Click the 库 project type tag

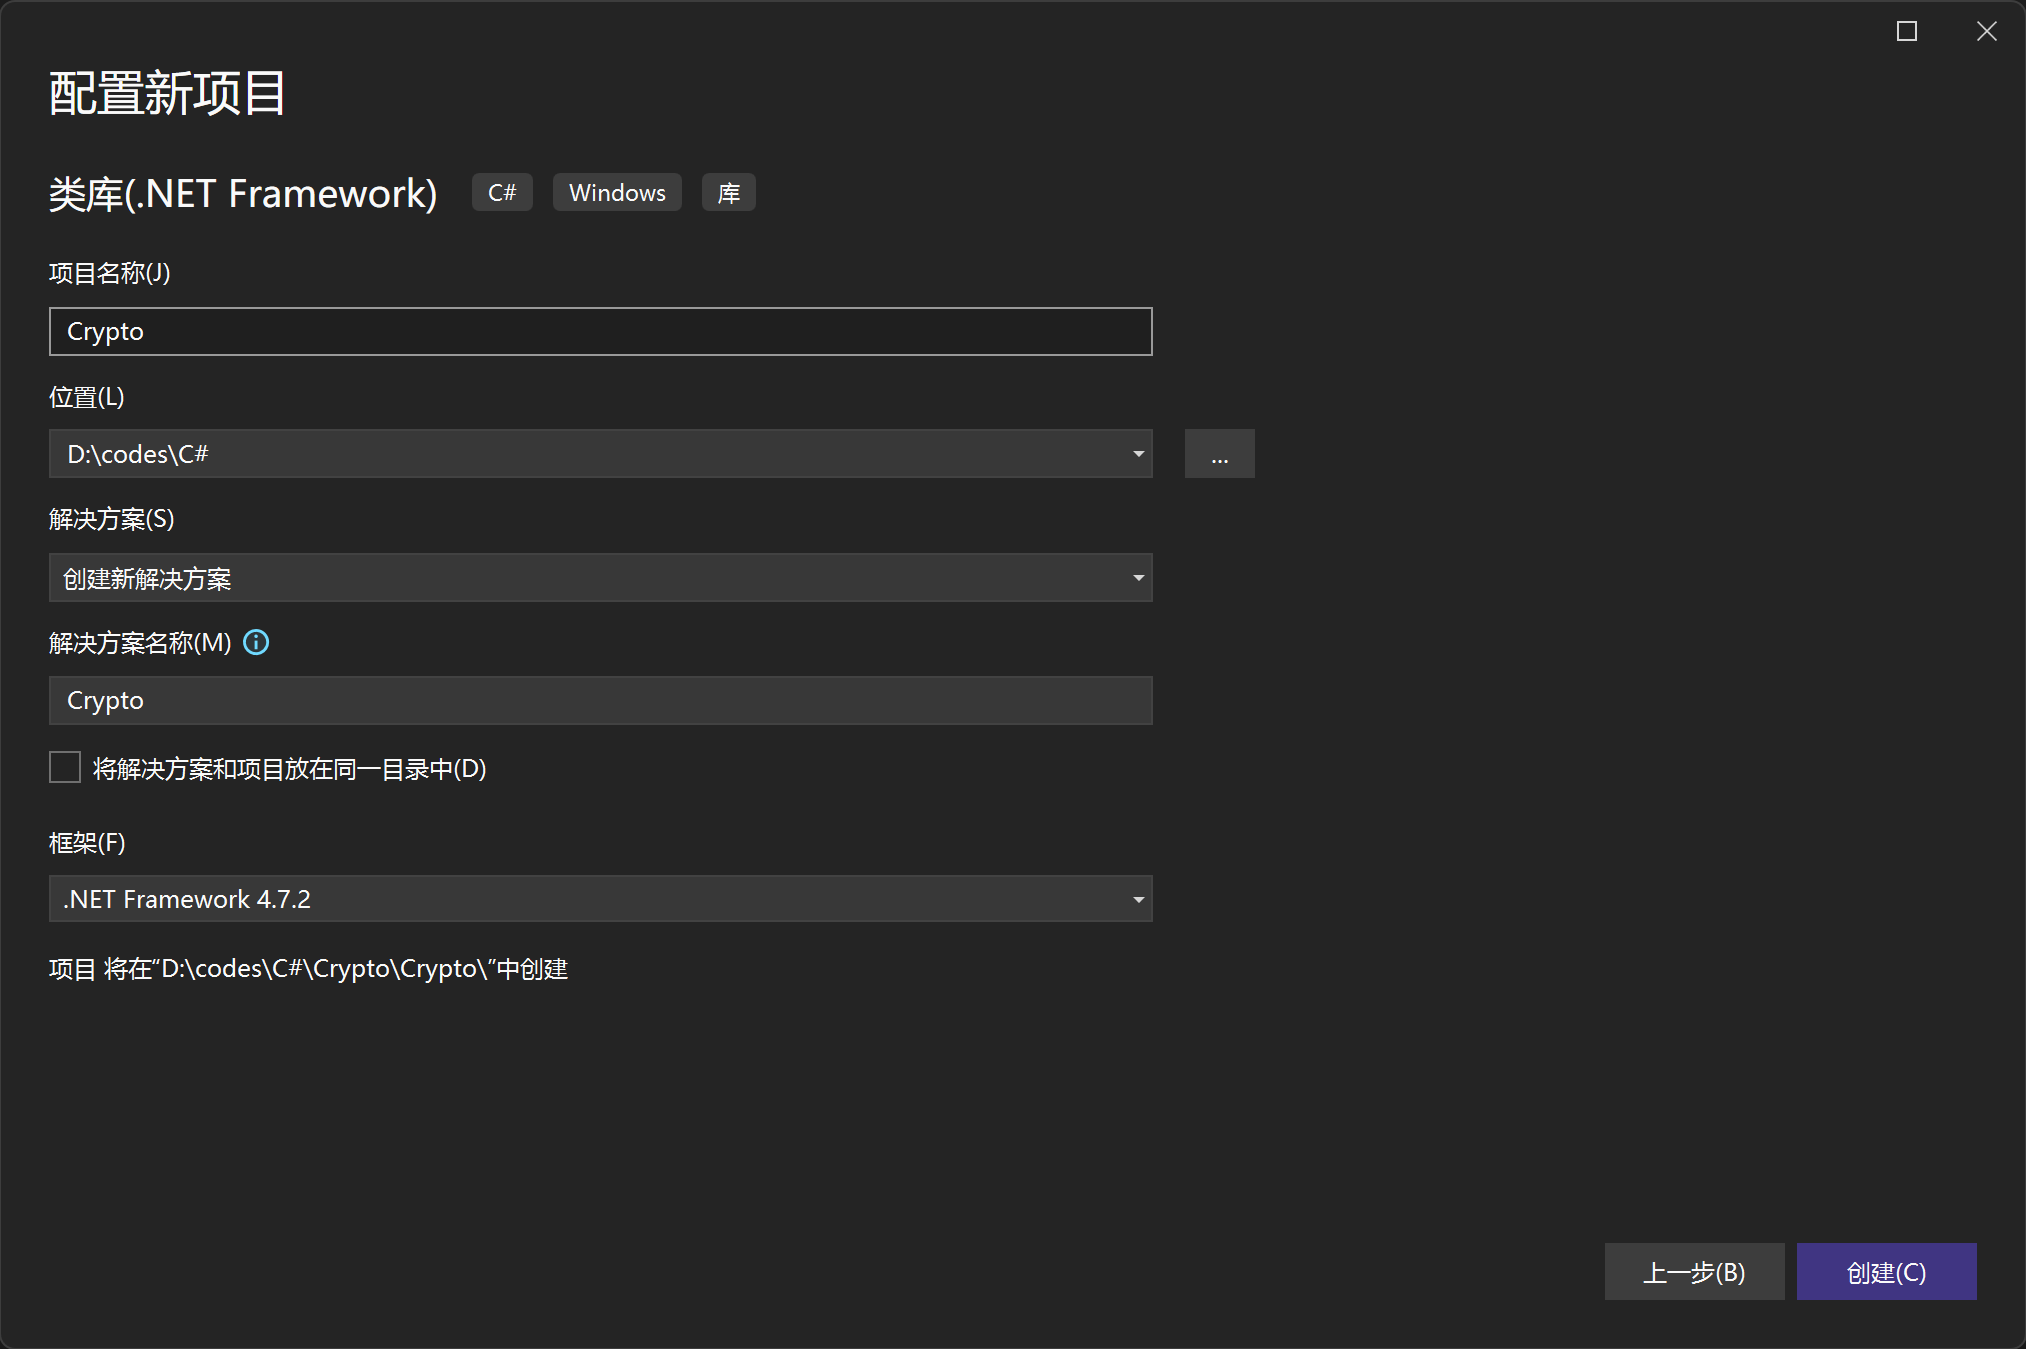728,193
